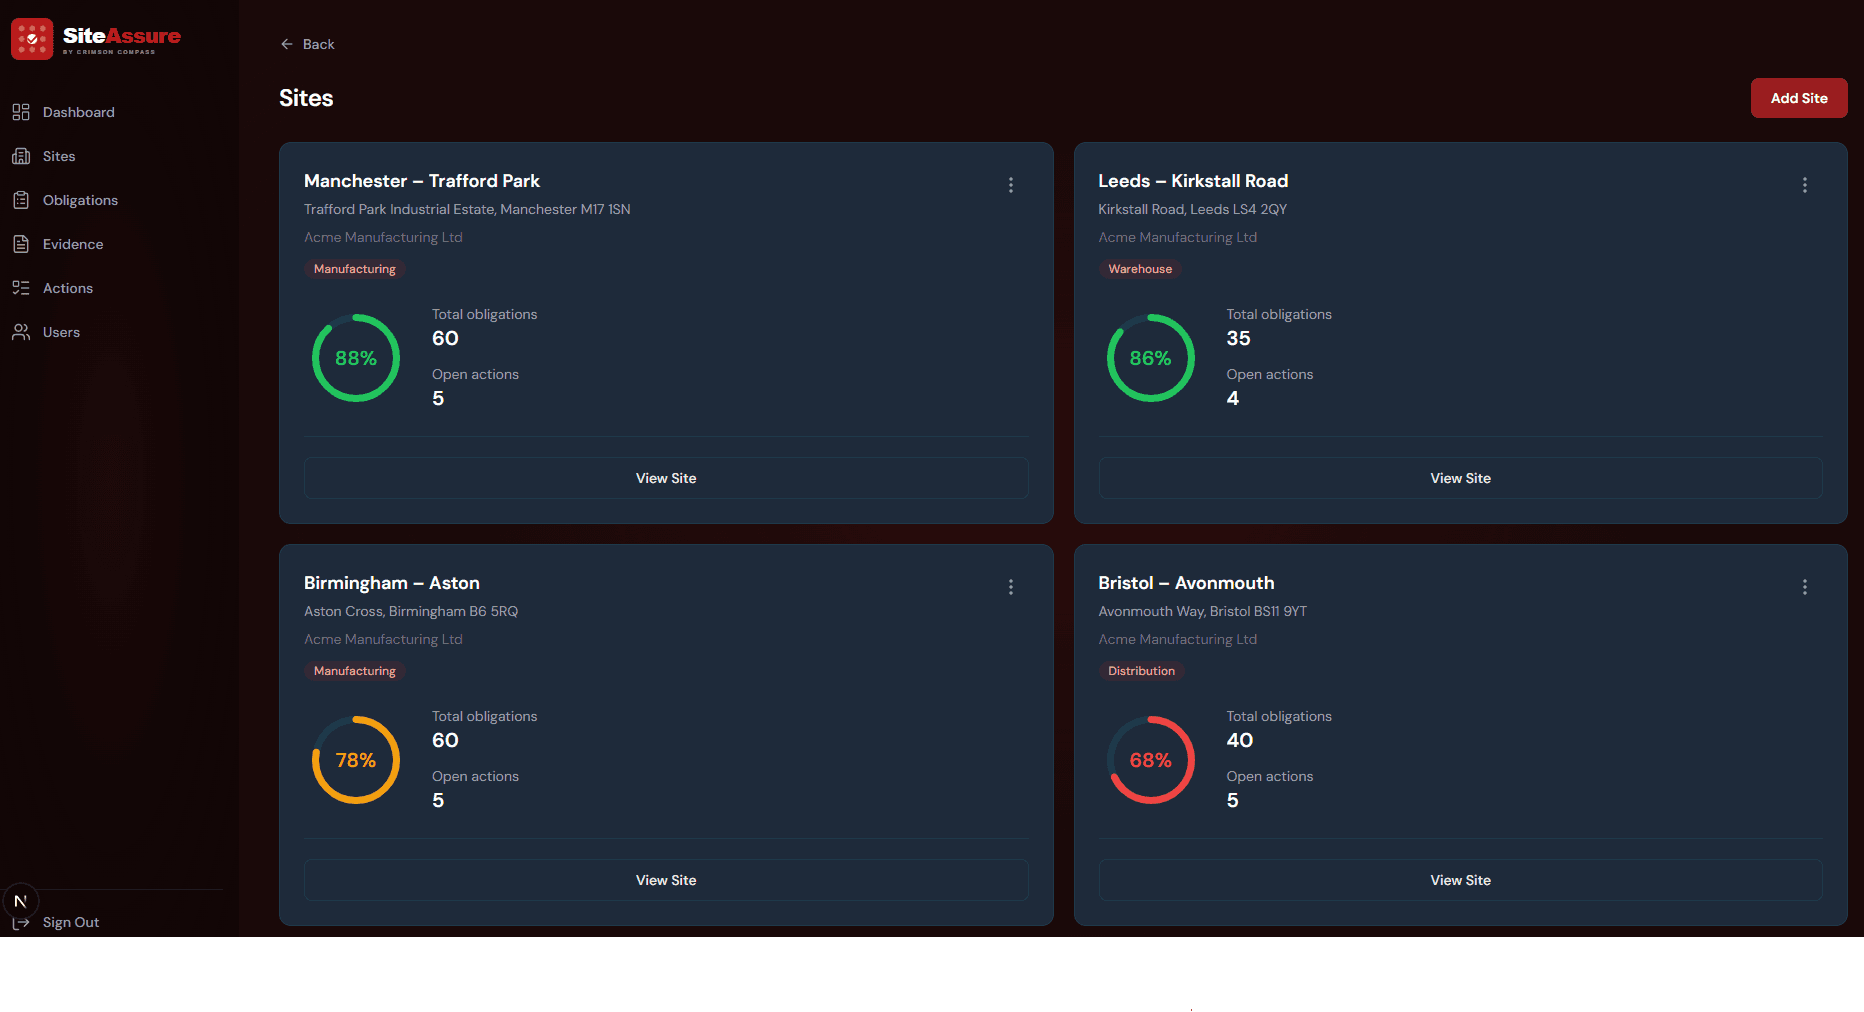Open Manchester – Trafford Park three-dot menu
The image size is (1864, 1012).
(x=1011, y=185)
